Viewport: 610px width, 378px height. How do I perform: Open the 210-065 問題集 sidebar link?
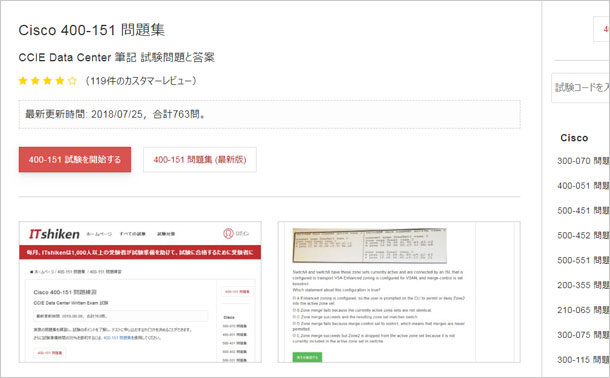[x=583, y=310]
